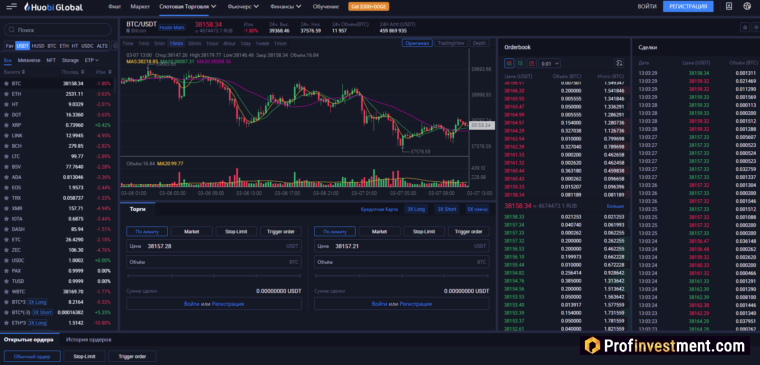Switch chart to TradingView mode
Image resolution: width=760 pixels, height=365 pixels.
click(451, 43)
